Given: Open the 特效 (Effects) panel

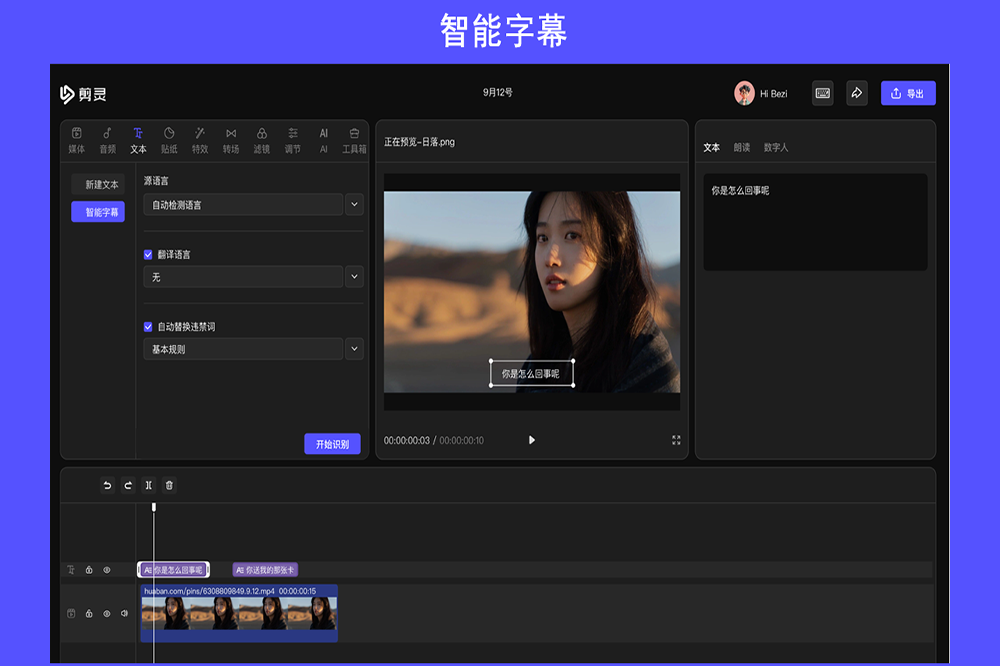Looking at the screenshot, I should point(200,140).
